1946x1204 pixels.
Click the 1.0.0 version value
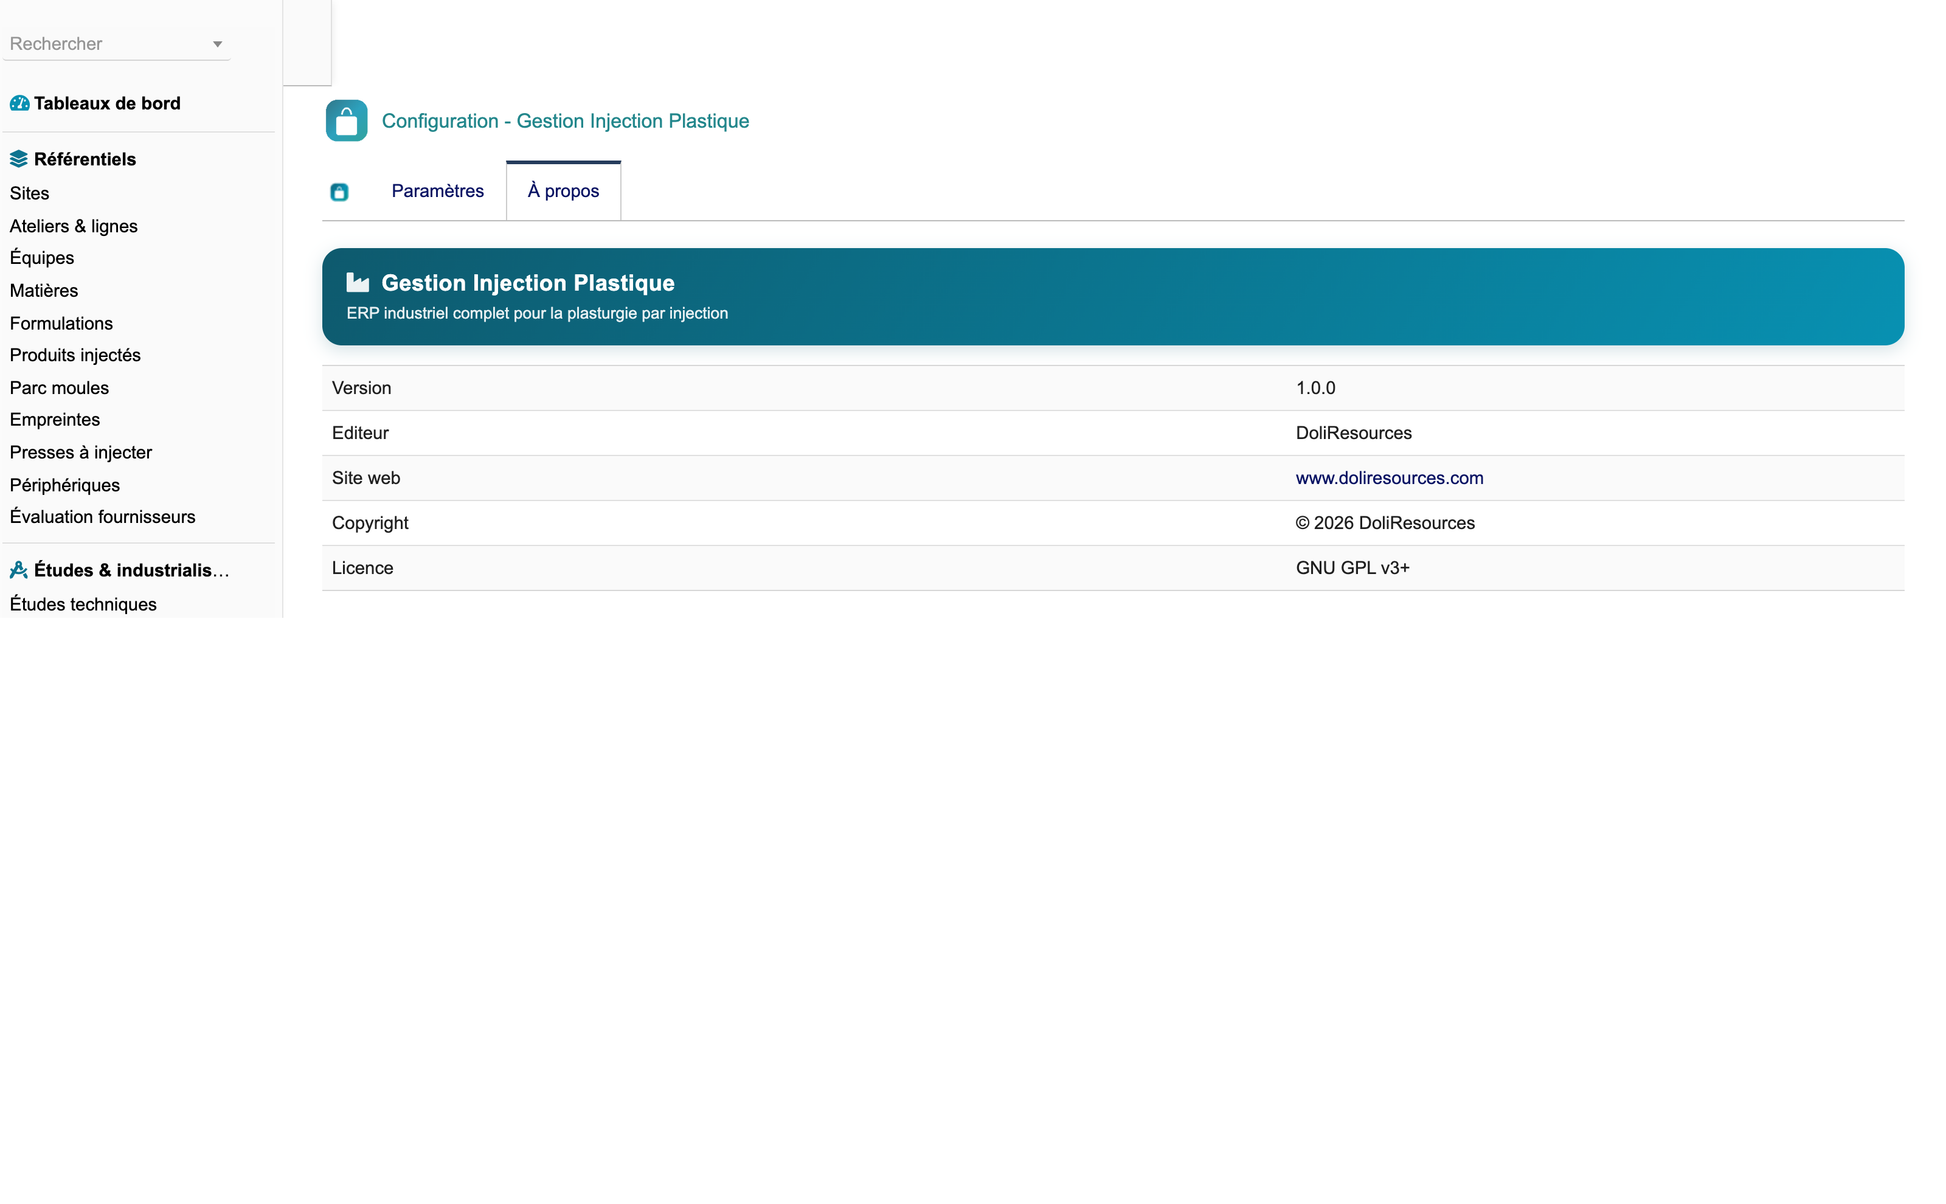[x=1315, y=388]
